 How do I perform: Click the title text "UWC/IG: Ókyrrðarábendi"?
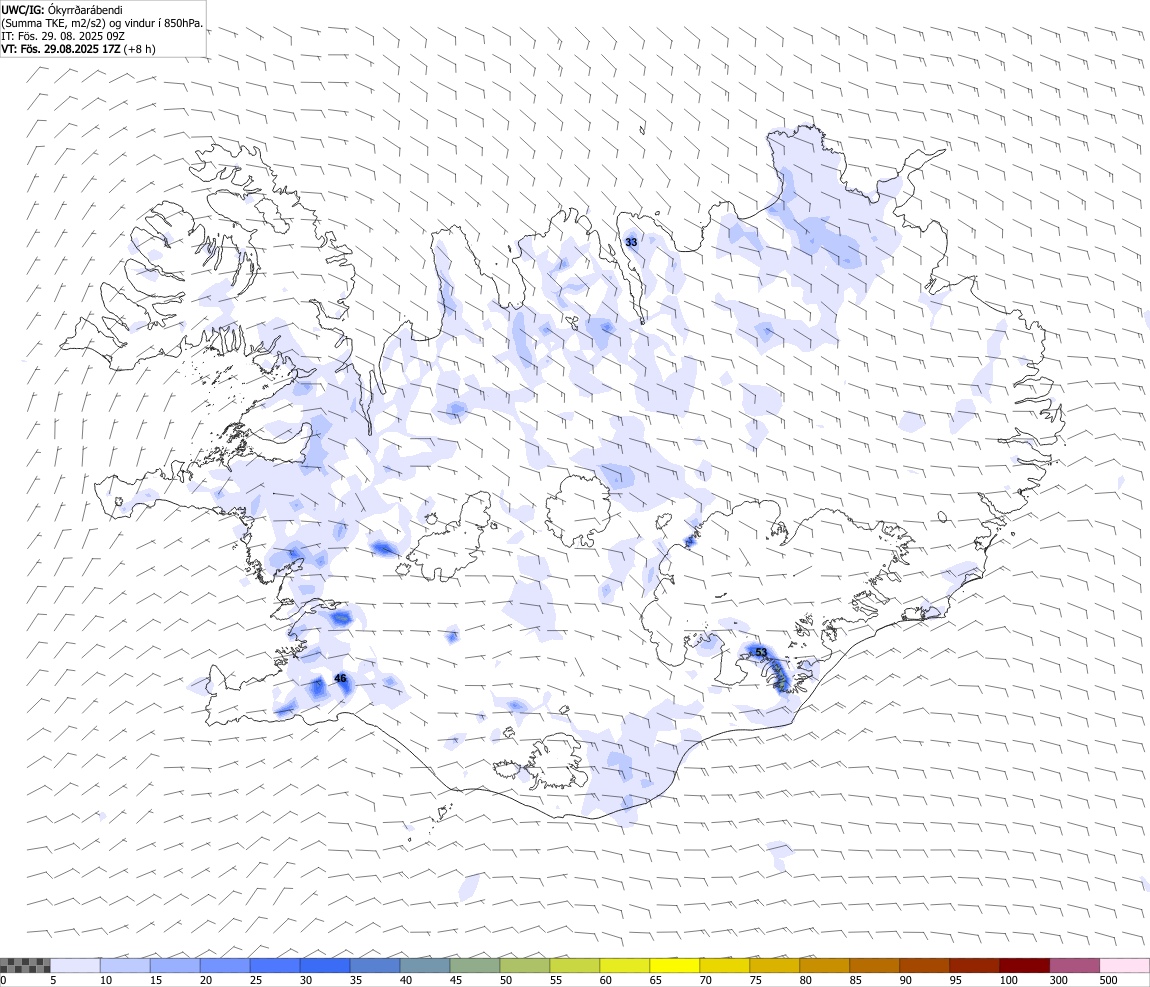62,10
